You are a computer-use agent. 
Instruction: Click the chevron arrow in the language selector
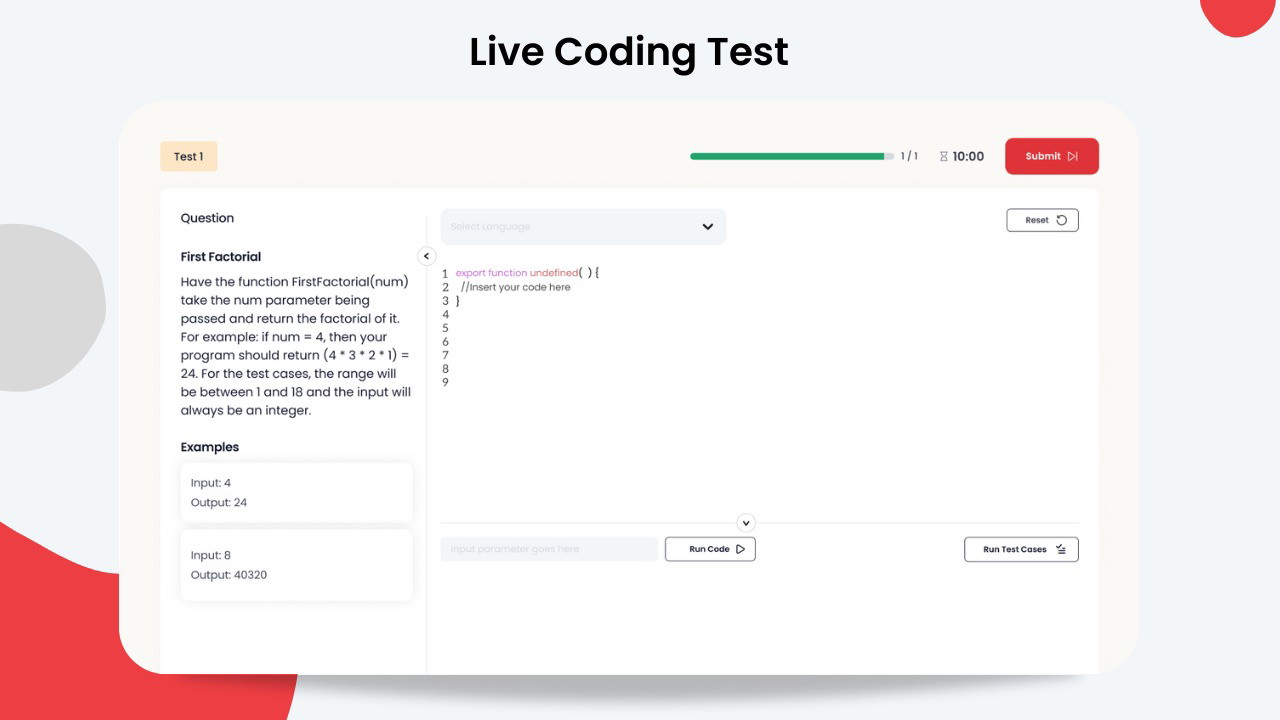point(708,227)
